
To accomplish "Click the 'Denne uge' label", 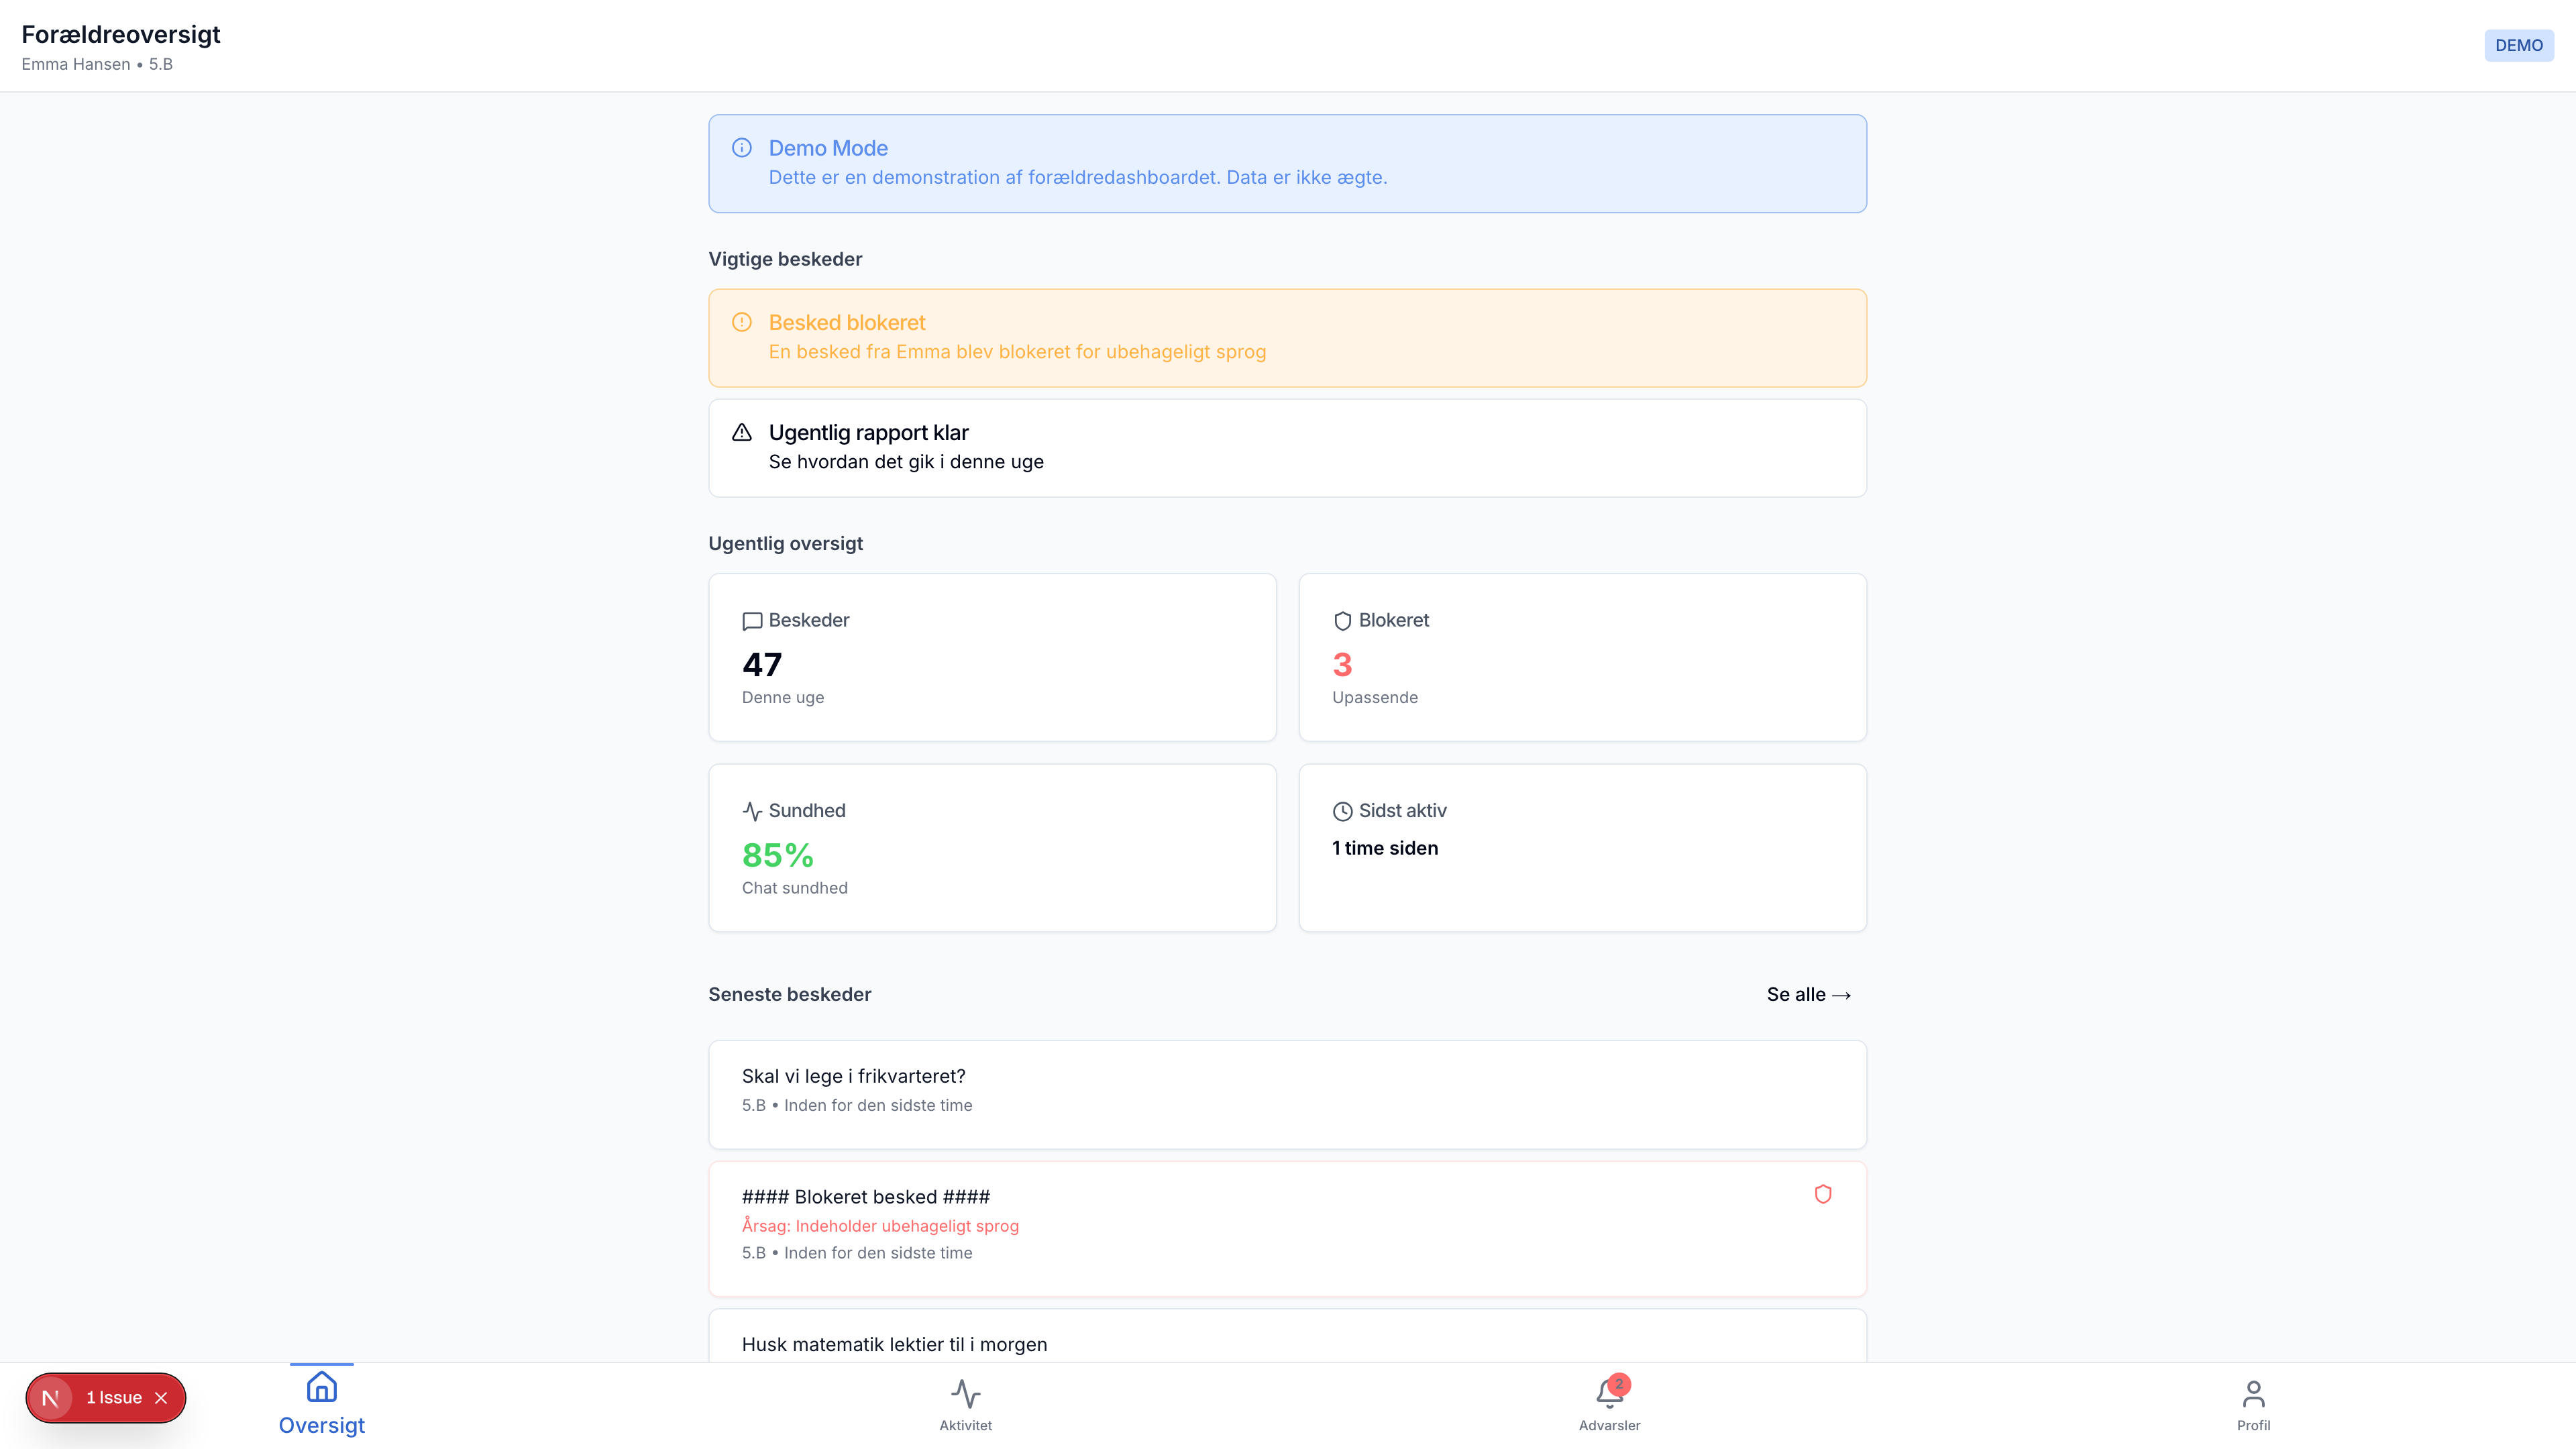I will [783, 697].
